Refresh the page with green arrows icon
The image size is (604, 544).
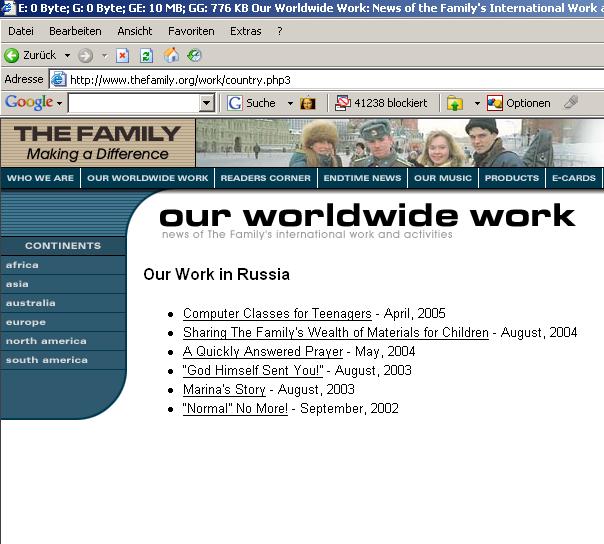point(146,55)
